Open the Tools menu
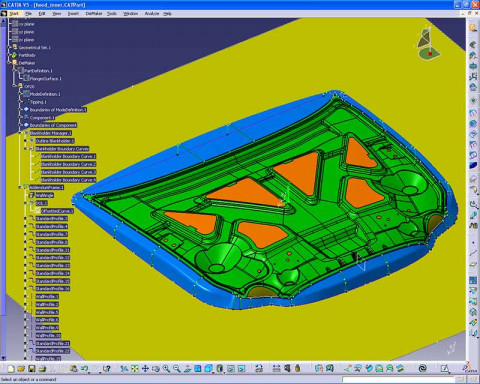The width and height of the screenshot is (480, 384). pos(112,14)
